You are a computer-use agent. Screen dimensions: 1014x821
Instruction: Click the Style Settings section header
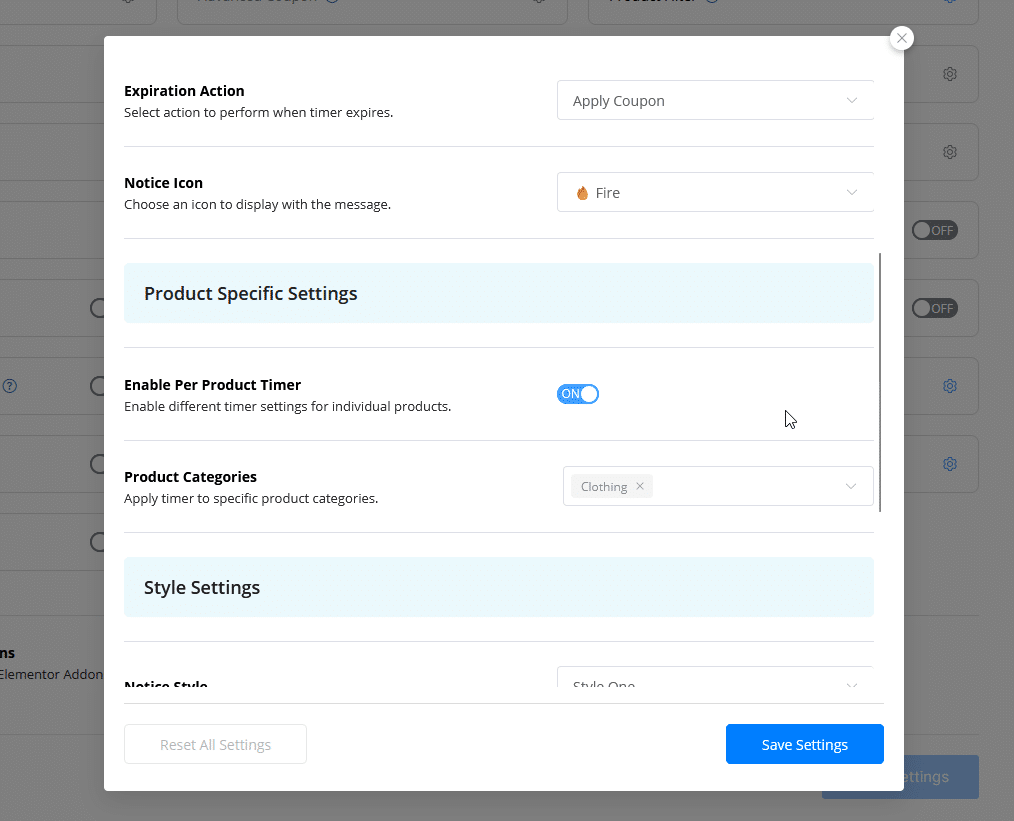click(202, 587)
